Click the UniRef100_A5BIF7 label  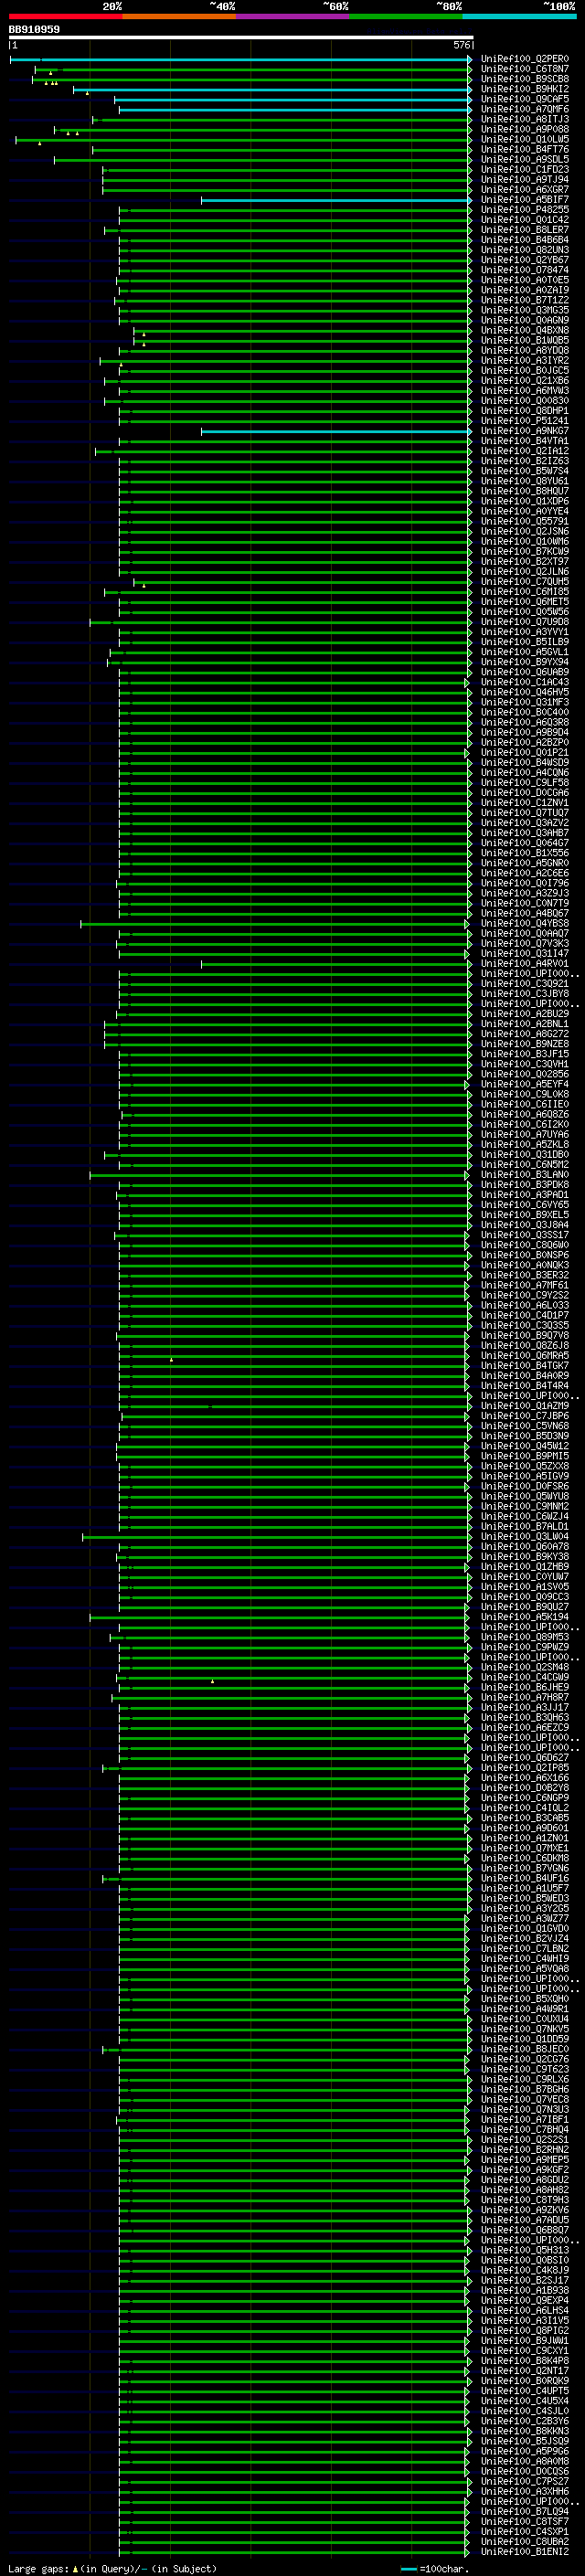pos(525,200)
